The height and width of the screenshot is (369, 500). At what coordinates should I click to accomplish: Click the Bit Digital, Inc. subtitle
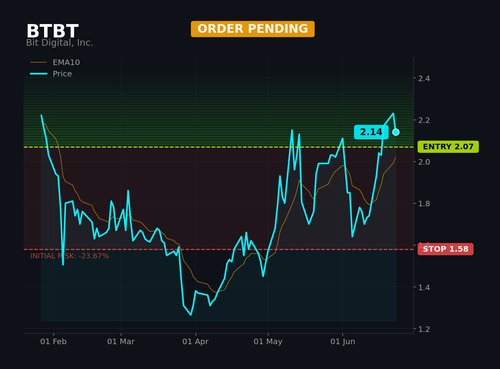[x=60, y=43]
